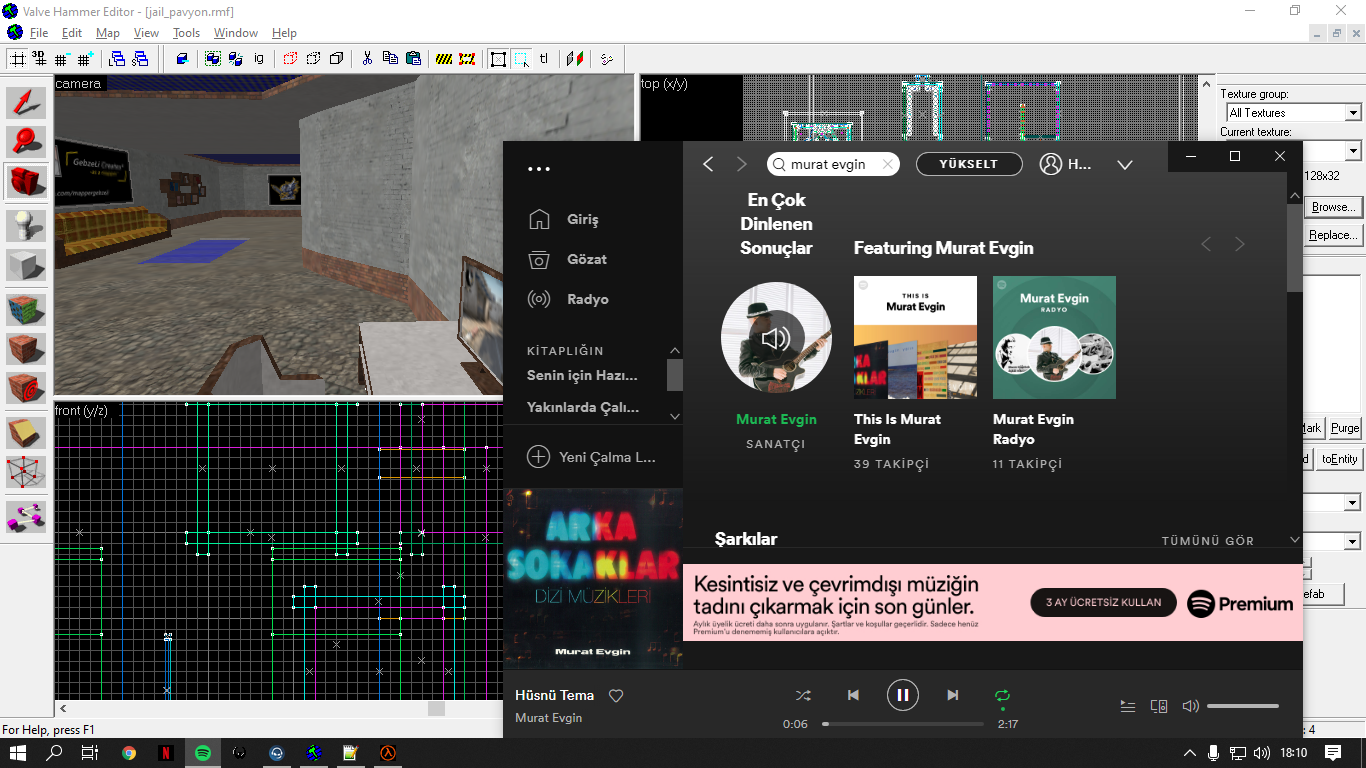Collapse the KİTAPLIĞIN section with up chevron
The image size is (1366, 768).
675,351
